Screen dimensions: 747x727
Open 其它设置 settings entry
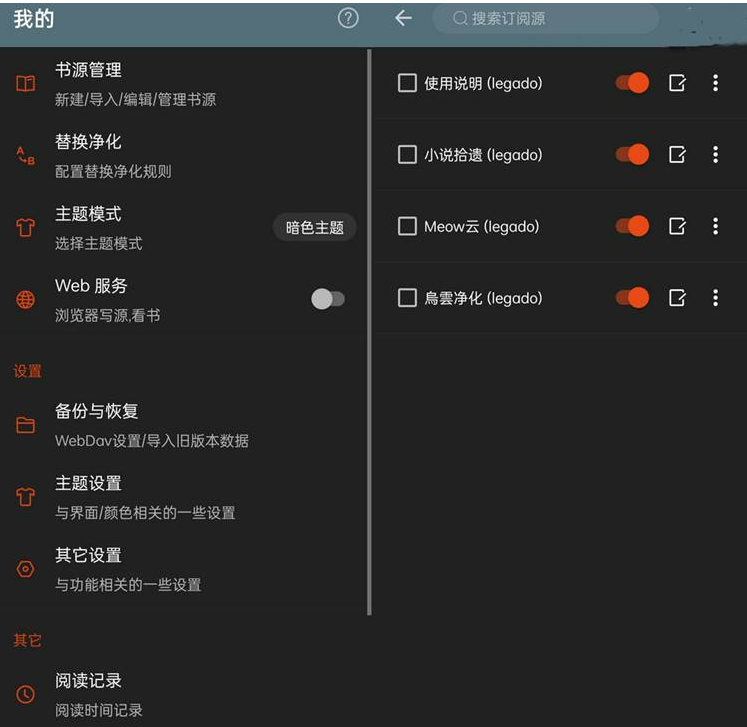click(183, 569)
